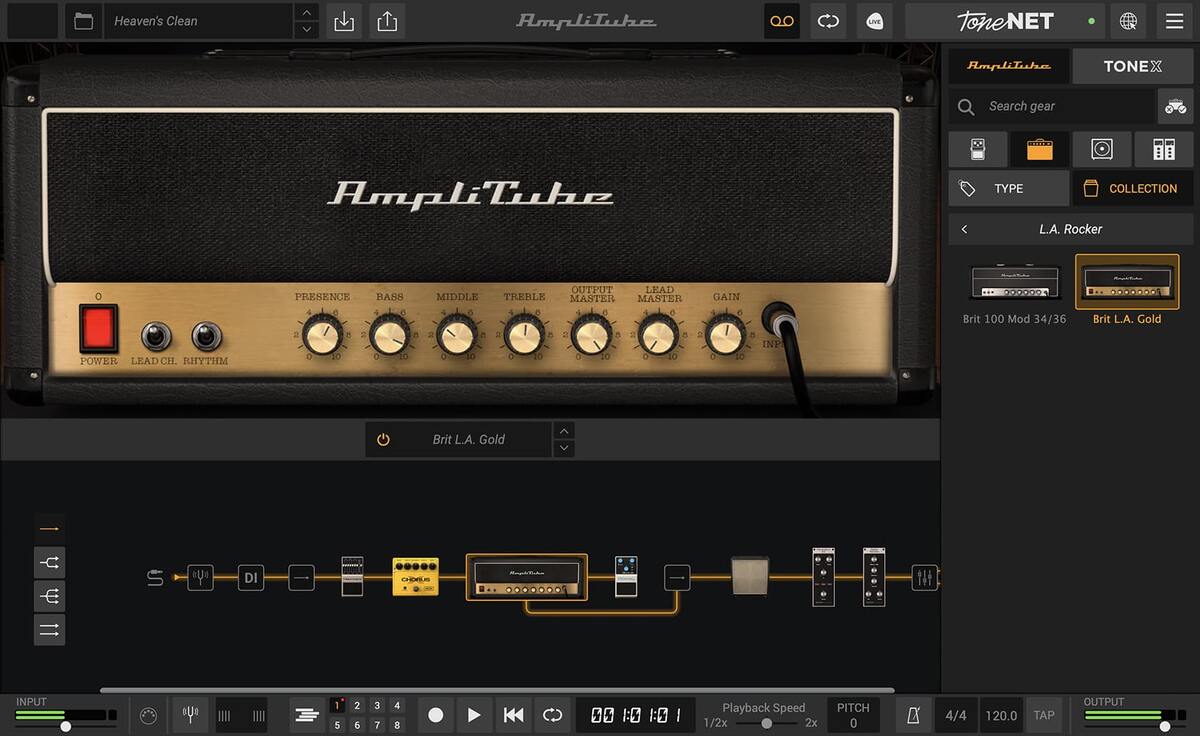
Task: Collapse the L.A. Rocker collection with the chevron
Action: click(x=963, y=228)
